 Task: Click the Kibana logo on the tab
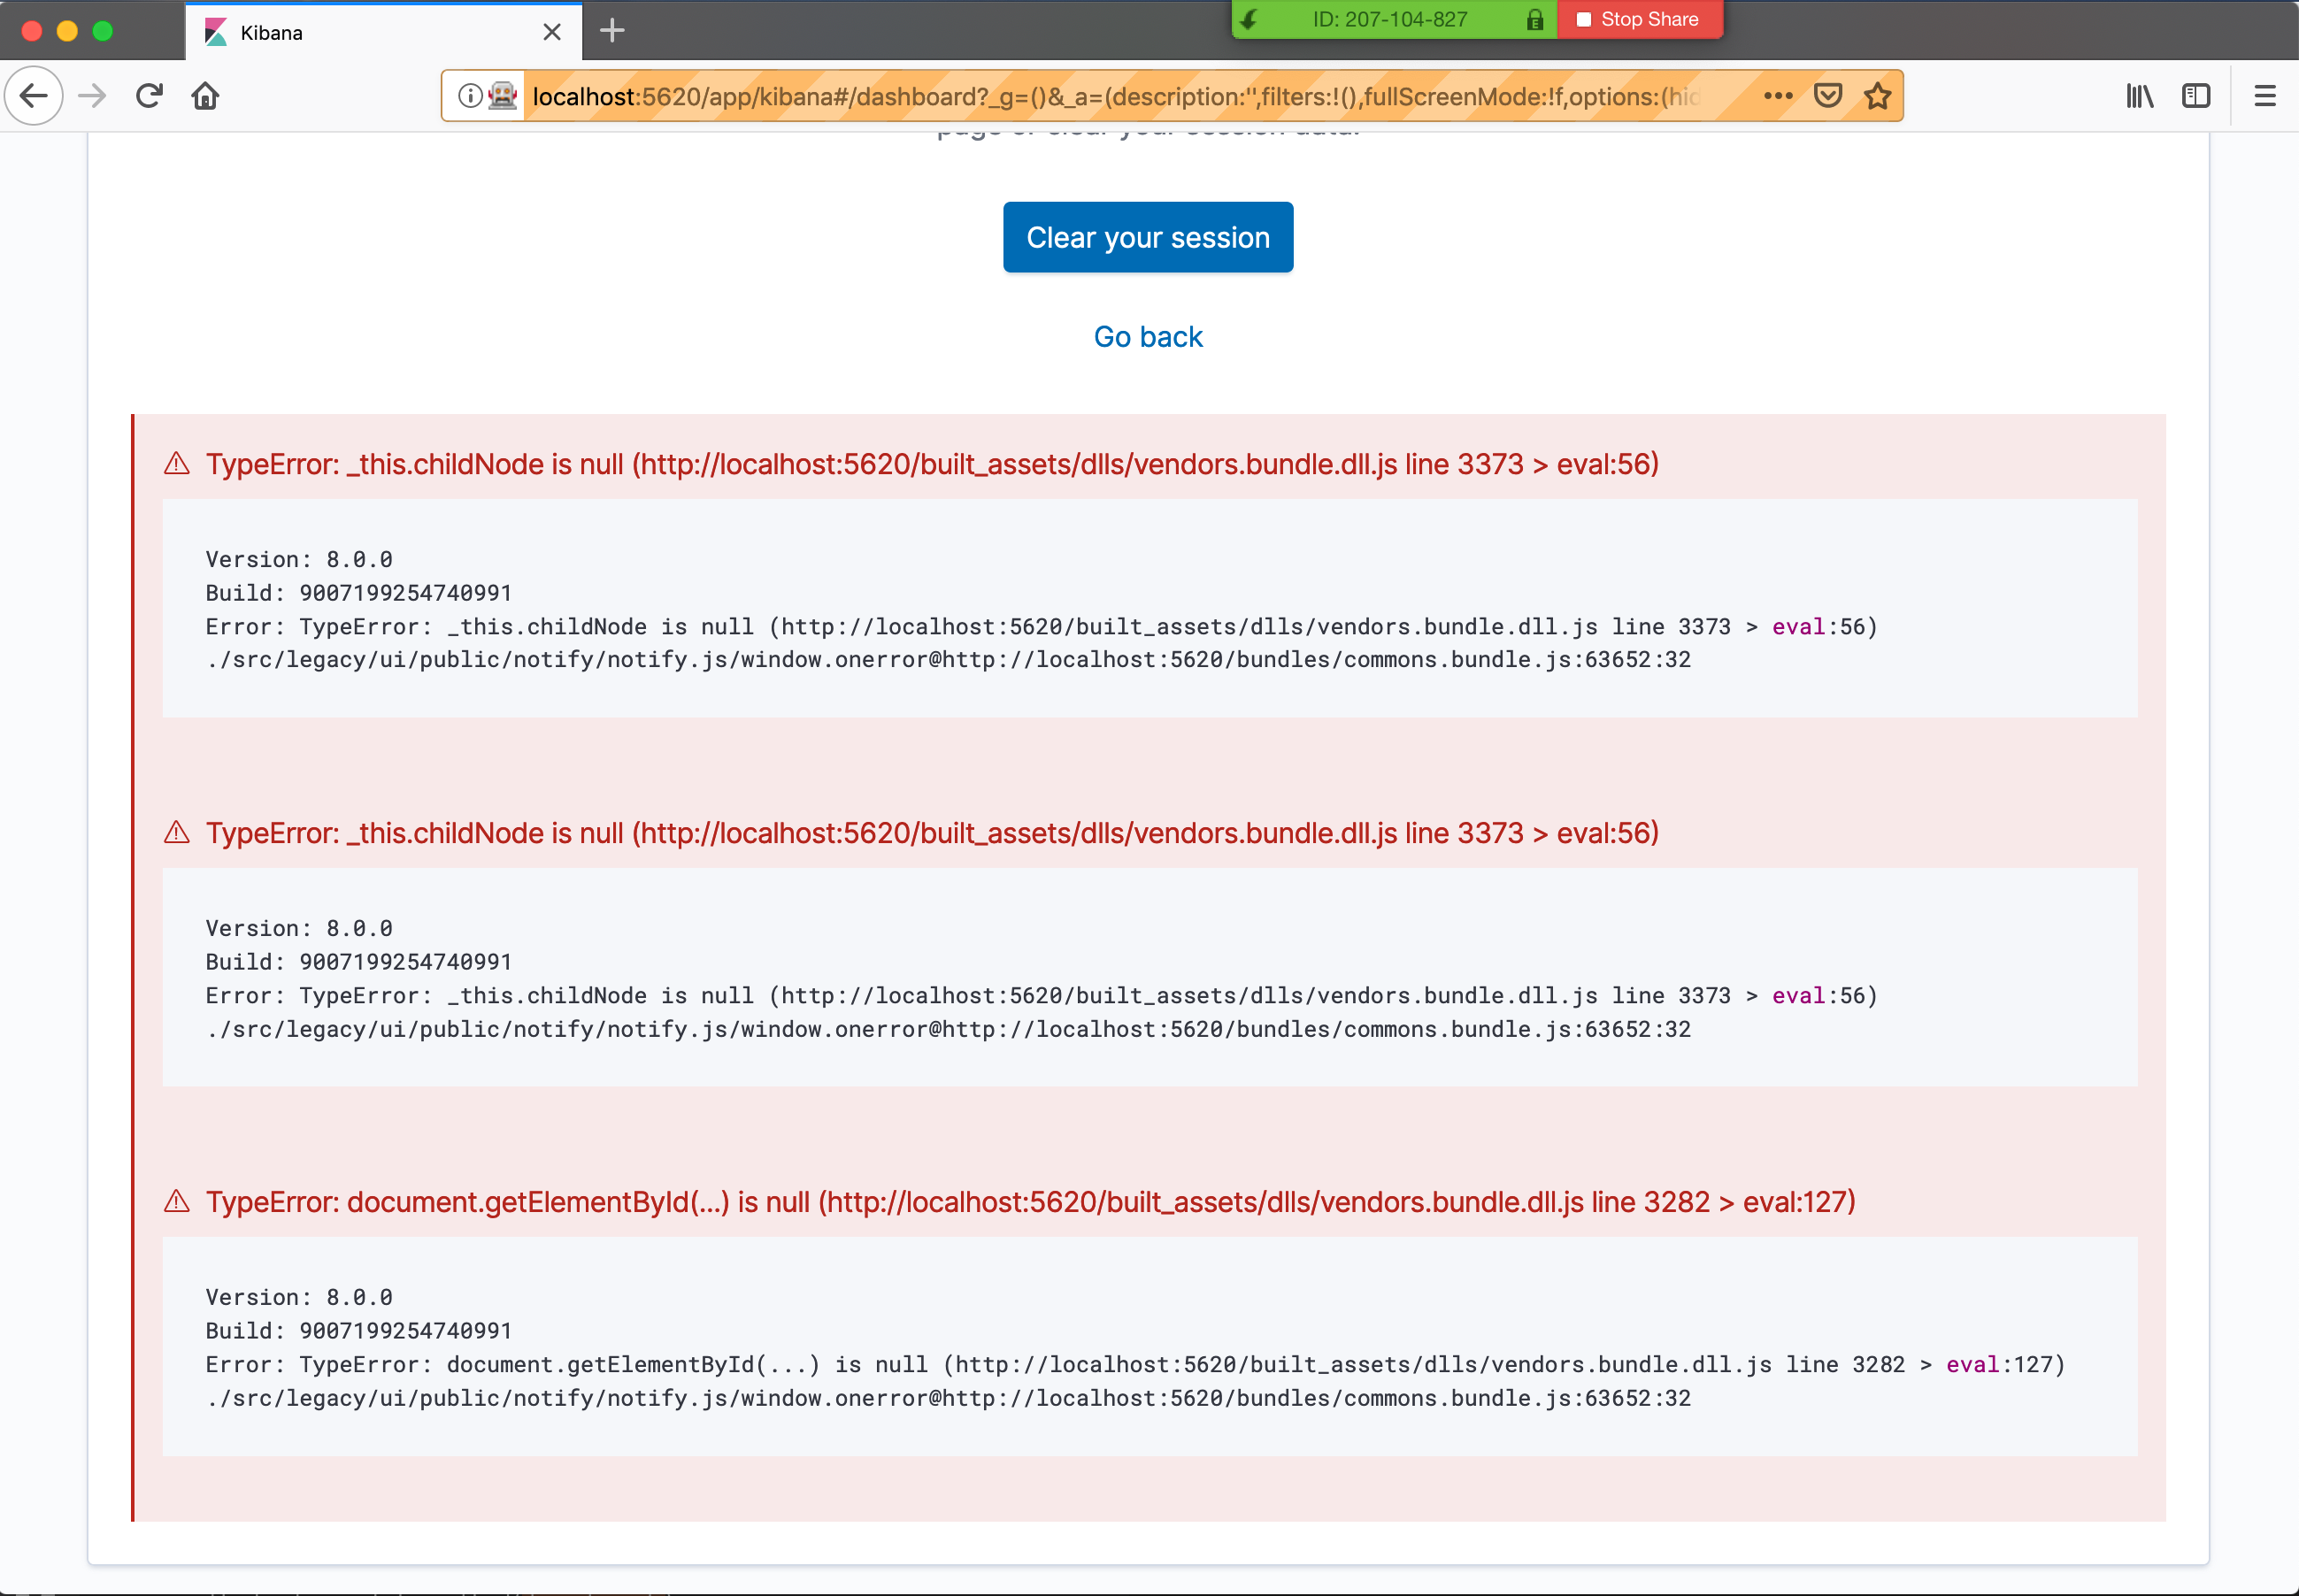tap(216, 32)
